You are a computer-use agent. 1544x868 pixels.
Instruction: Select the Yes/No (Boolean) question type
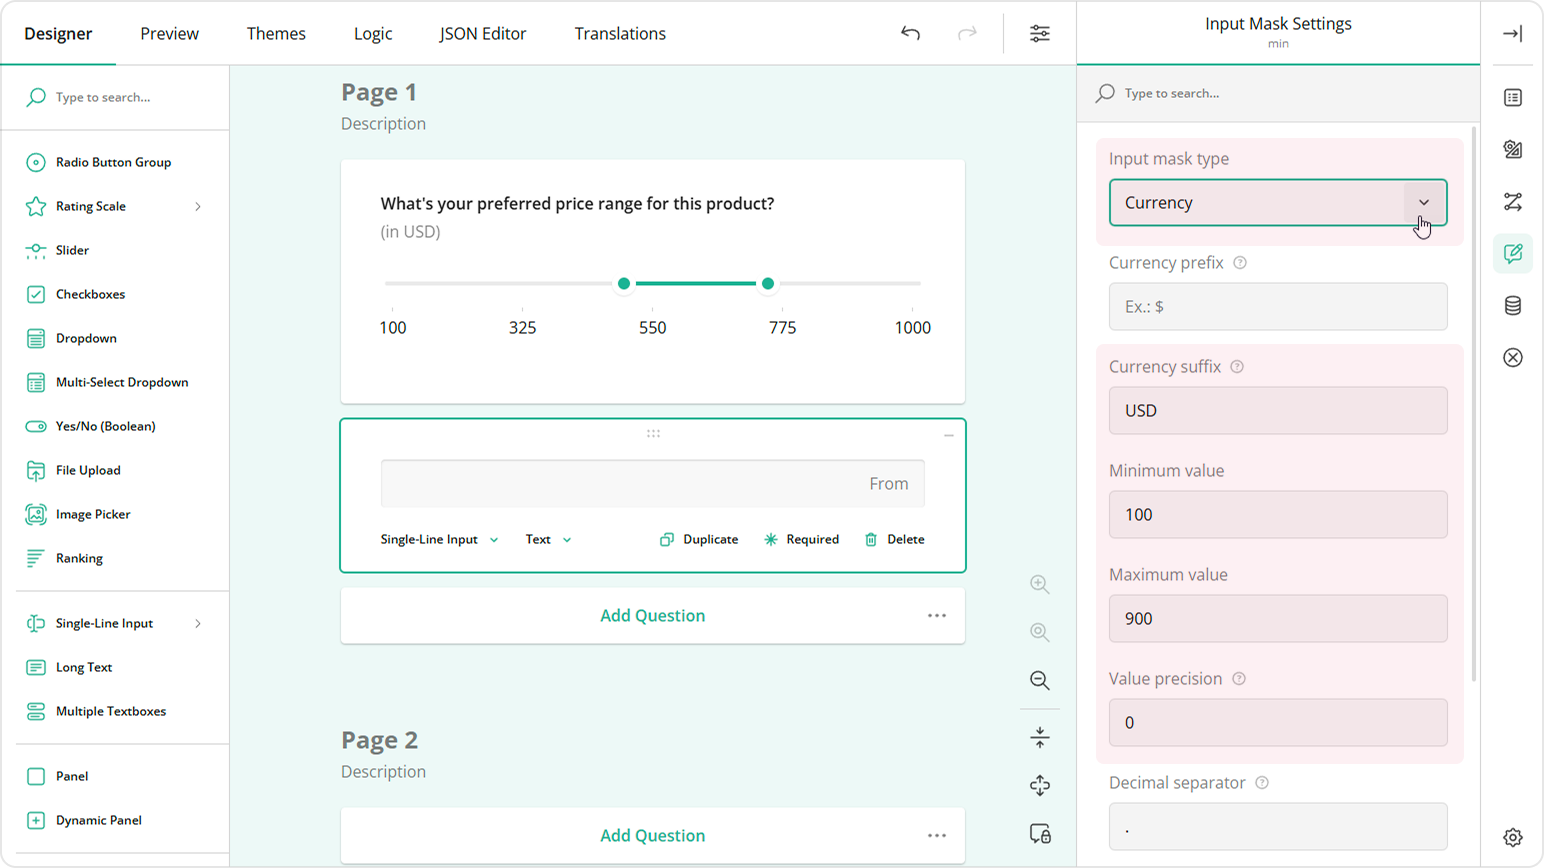tap(105, 426)
